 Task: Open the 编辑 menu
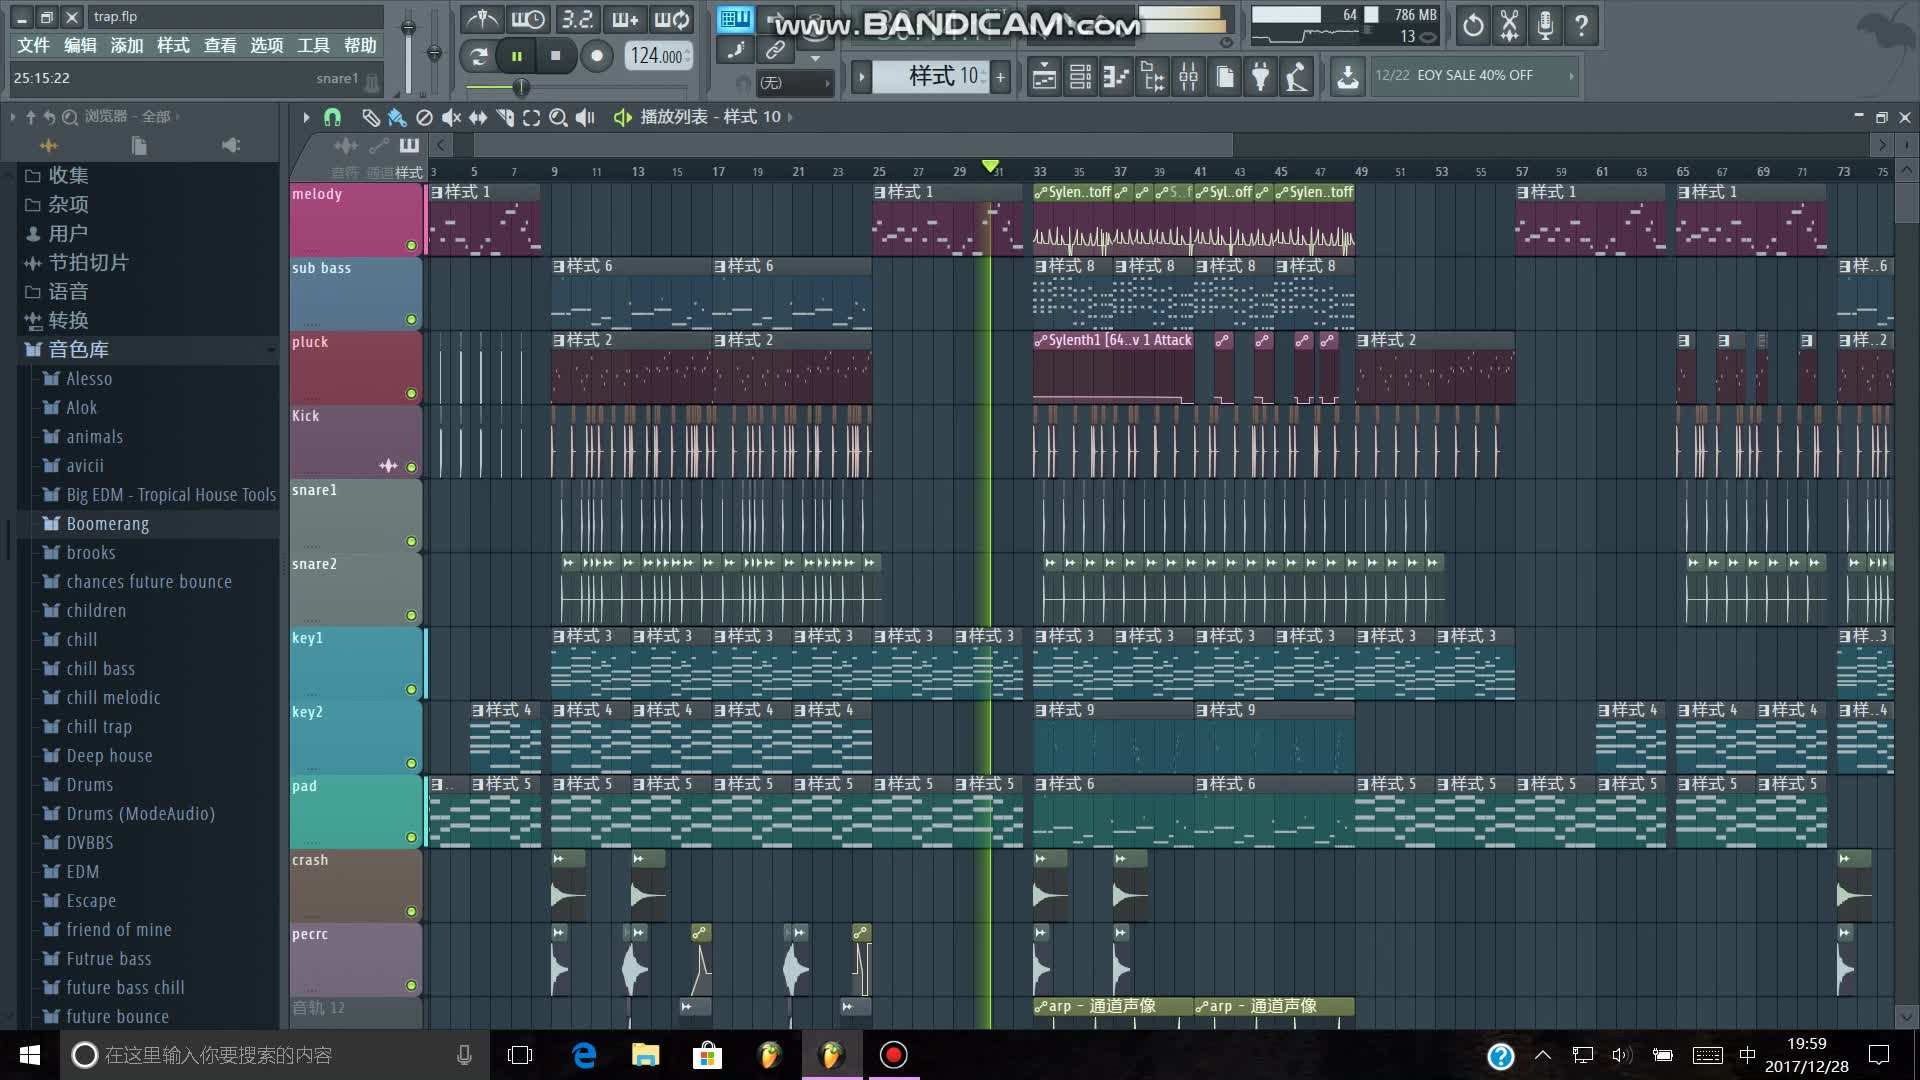(80, 45)
